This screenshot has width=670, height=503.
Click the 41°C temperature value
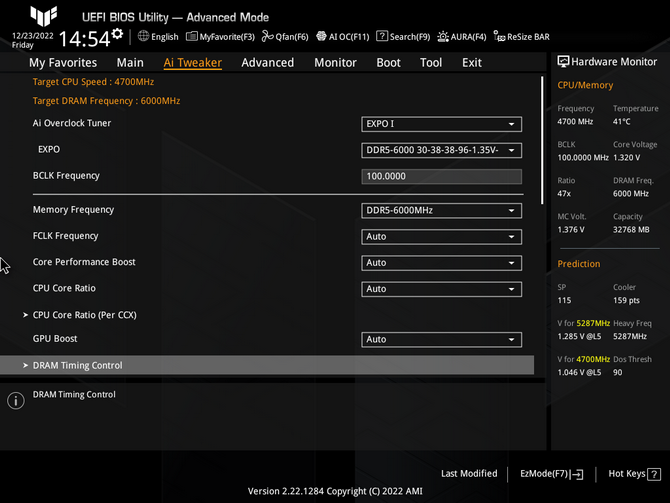(622, 122)
